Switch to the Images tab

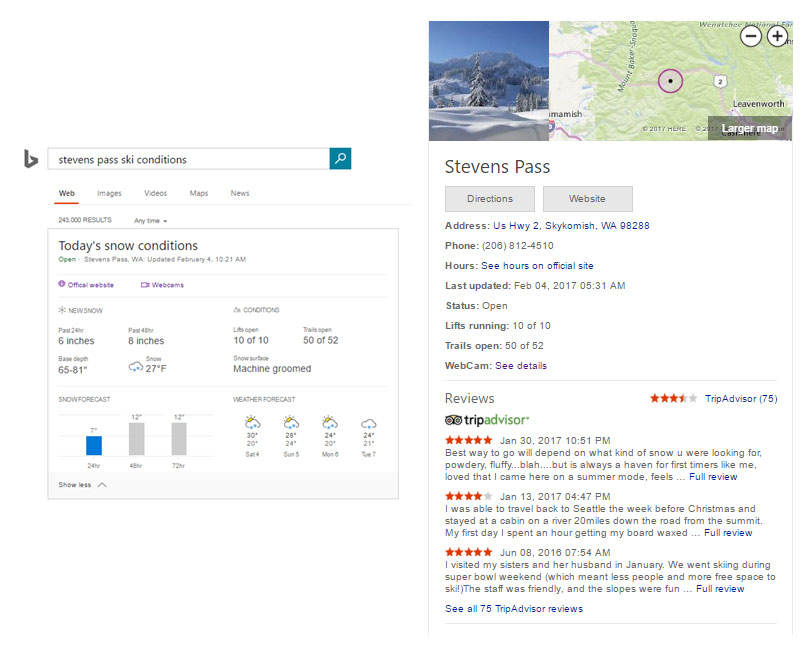tap(109, 193)
